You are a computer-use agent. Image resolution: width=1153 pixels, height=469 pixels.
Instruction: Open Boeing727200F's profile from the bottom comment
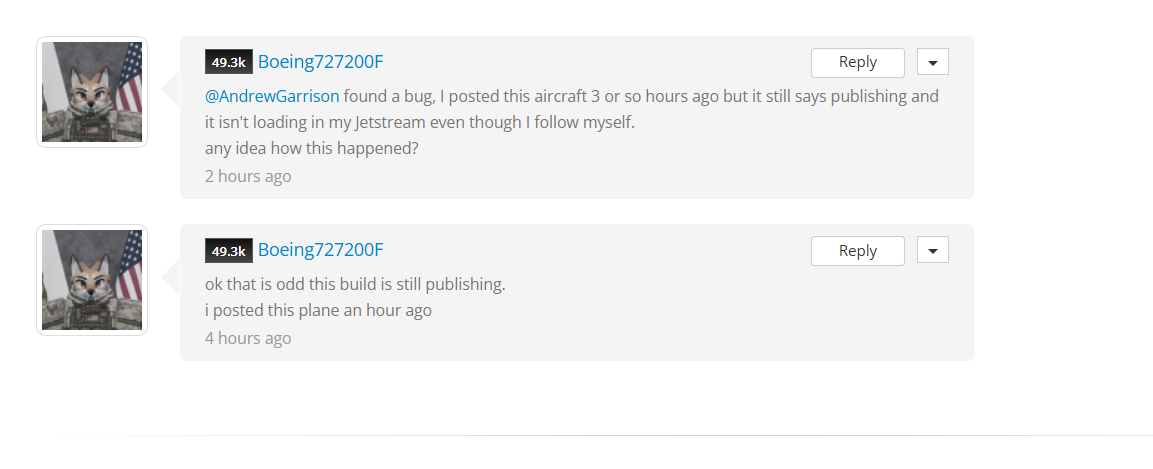(321, 250)
